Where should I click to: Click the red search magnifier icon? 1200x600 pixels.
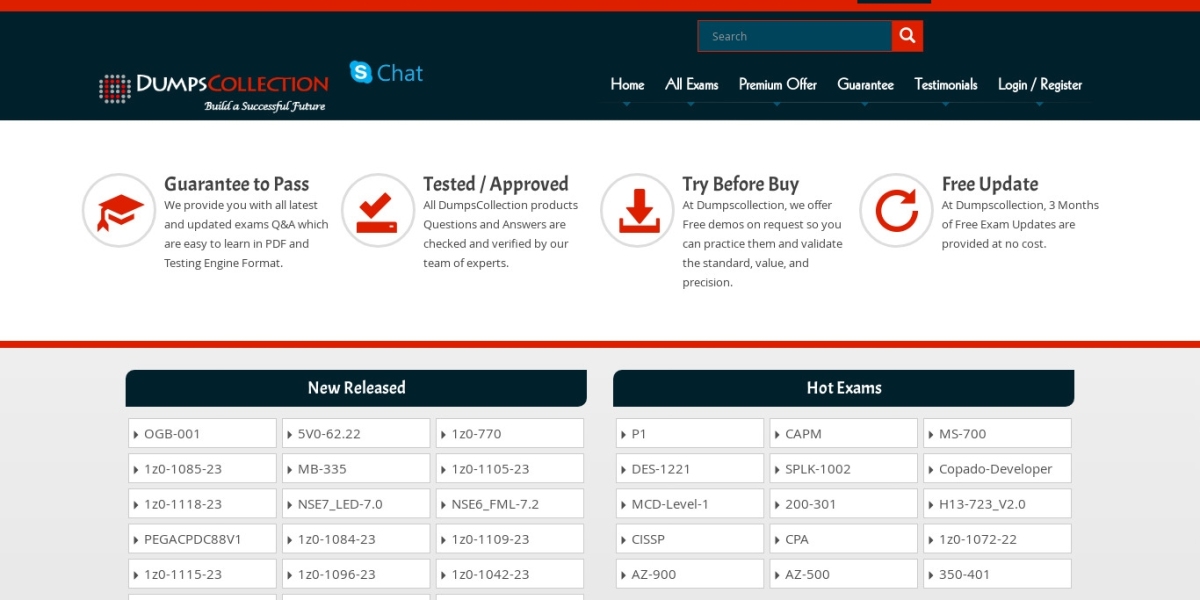pos(907,36)
